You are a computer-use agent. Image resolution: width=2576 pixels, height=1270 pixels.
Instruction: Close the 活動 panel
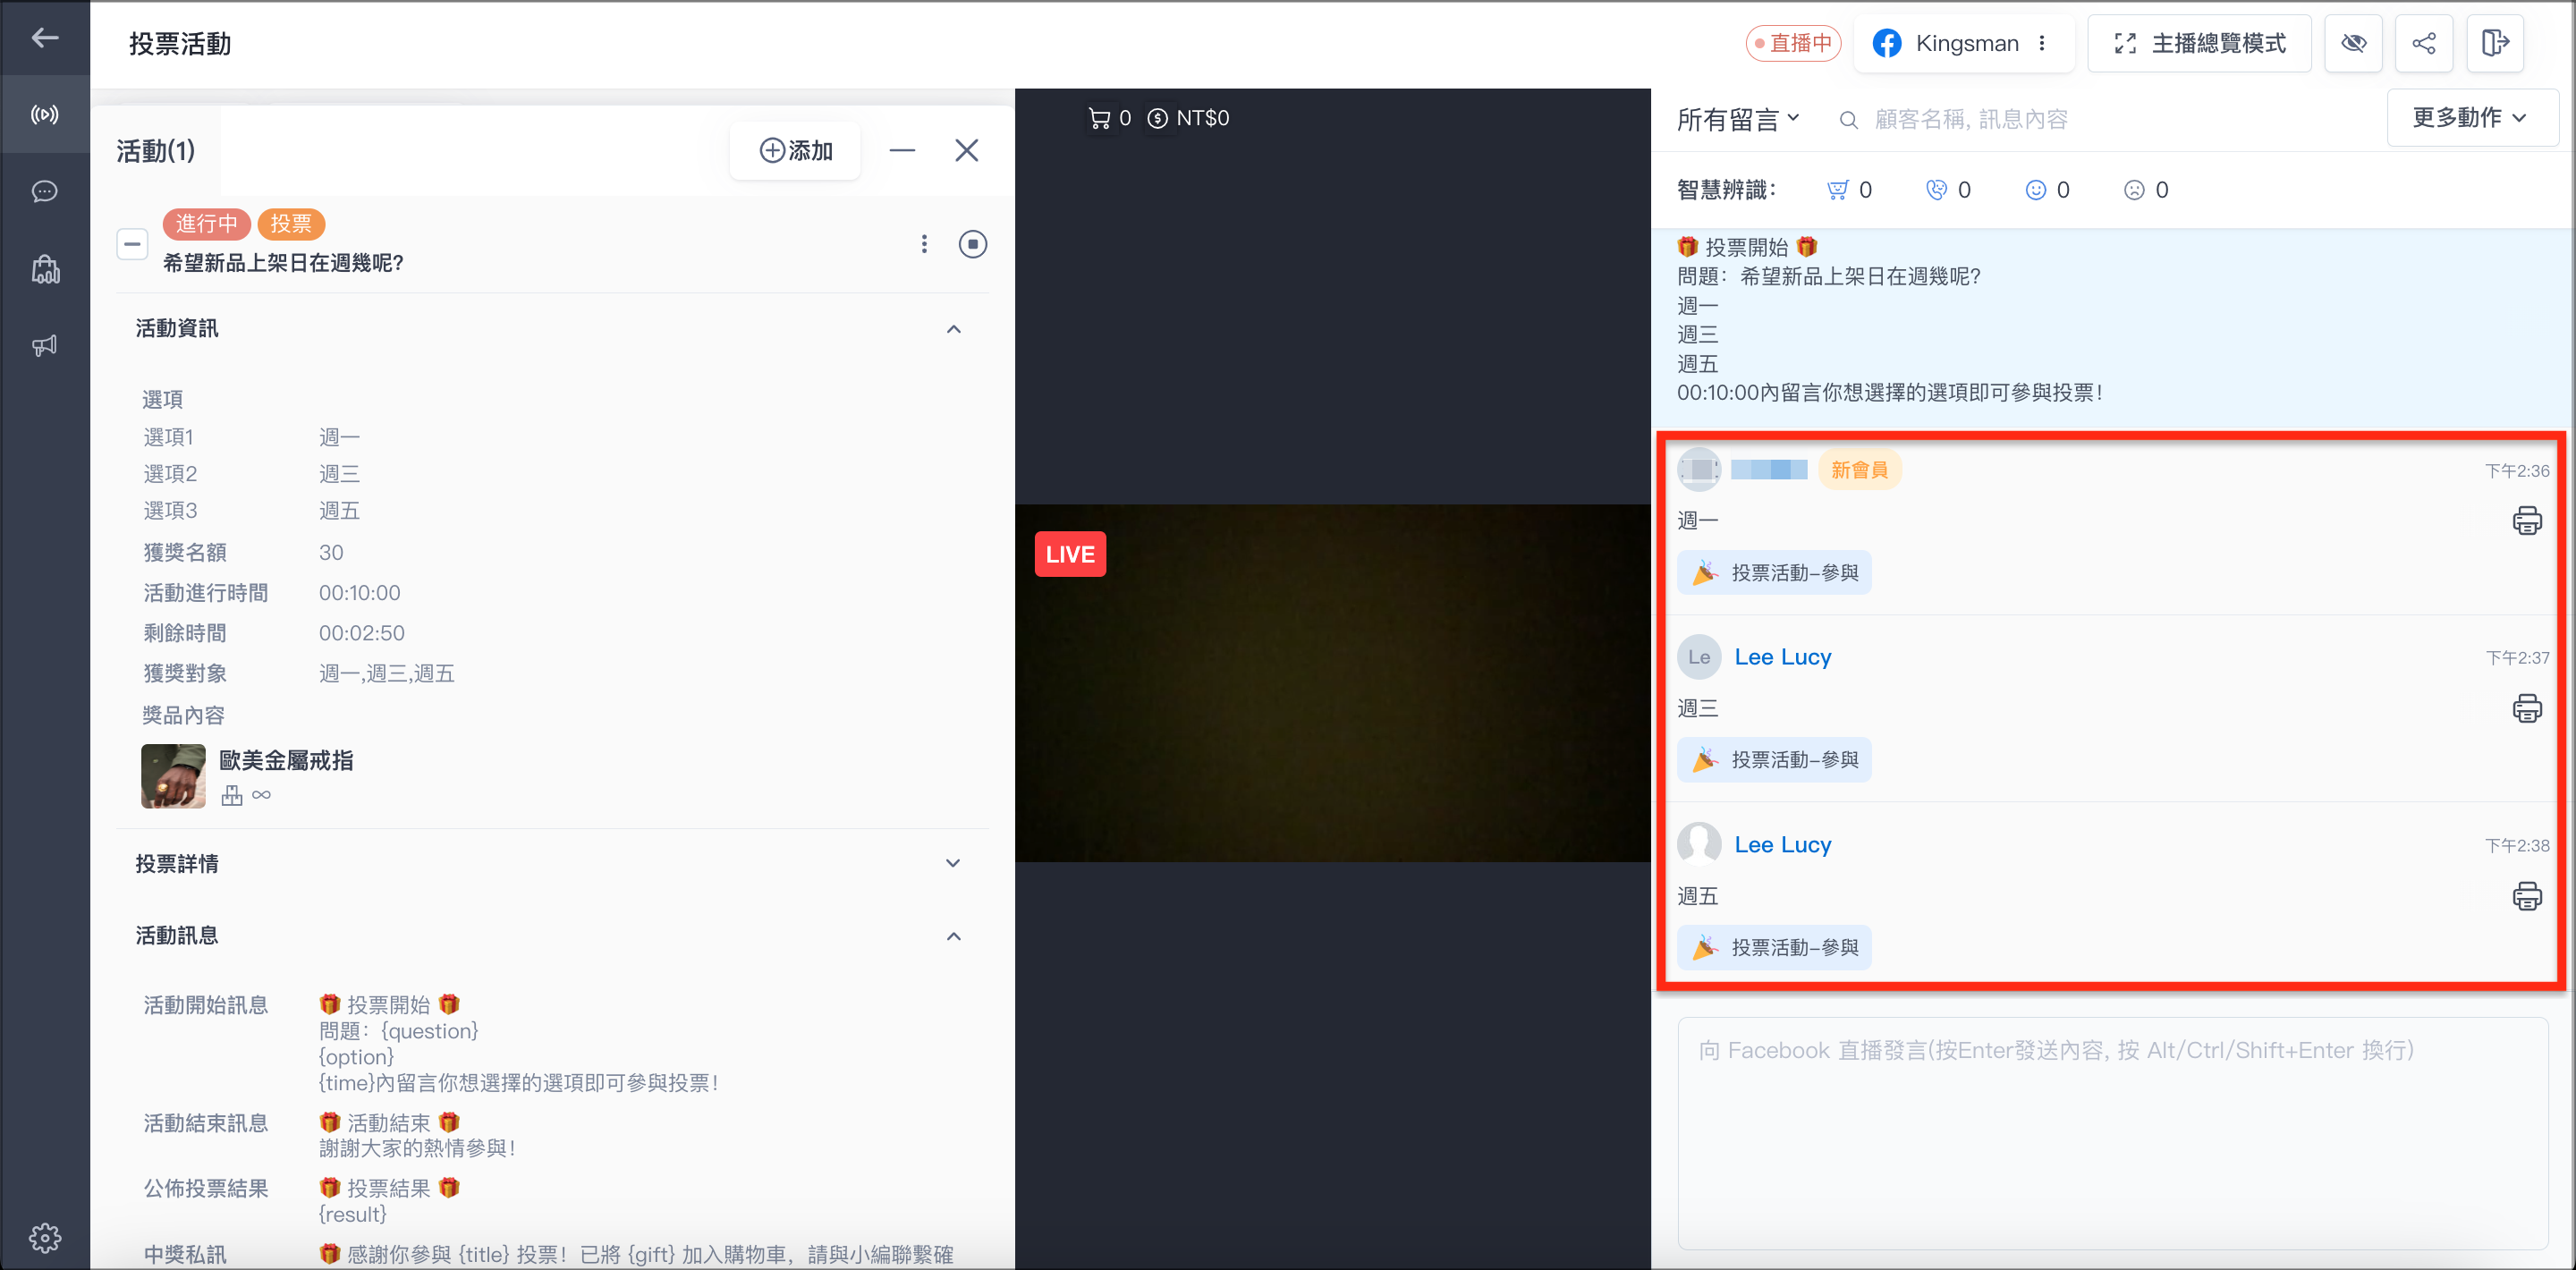[966, 150]
